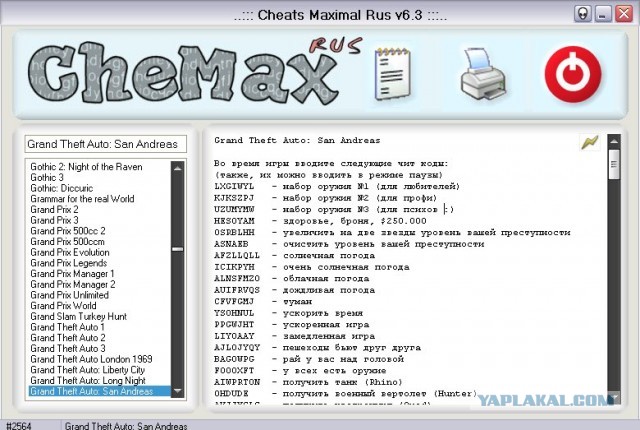Click the AIWPRTON Rhino tank cheat line

point(309,382)
